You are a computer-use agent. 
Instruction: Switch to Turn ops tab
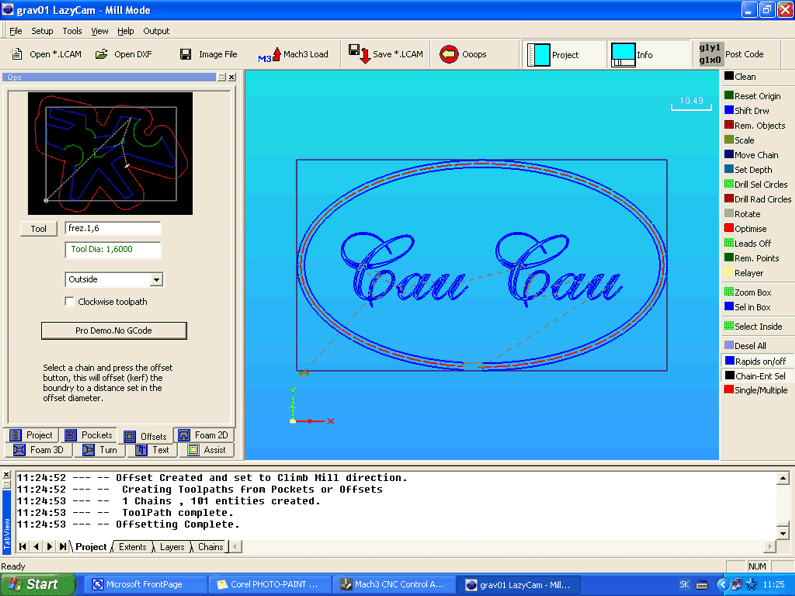pos(100,450)
